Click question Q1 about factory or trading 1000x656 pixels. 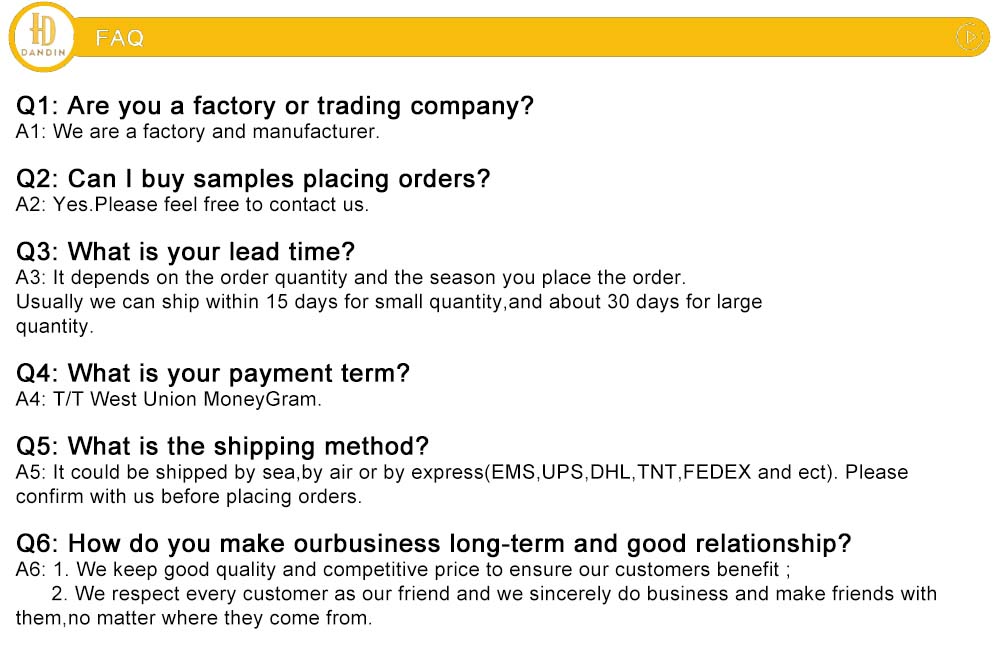(x=274, y=106)
